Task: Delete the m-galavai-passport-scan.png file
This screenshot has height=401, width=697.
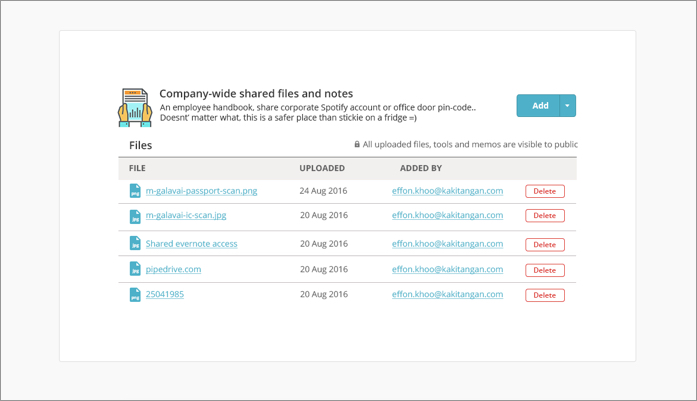Action: point(545,191)
